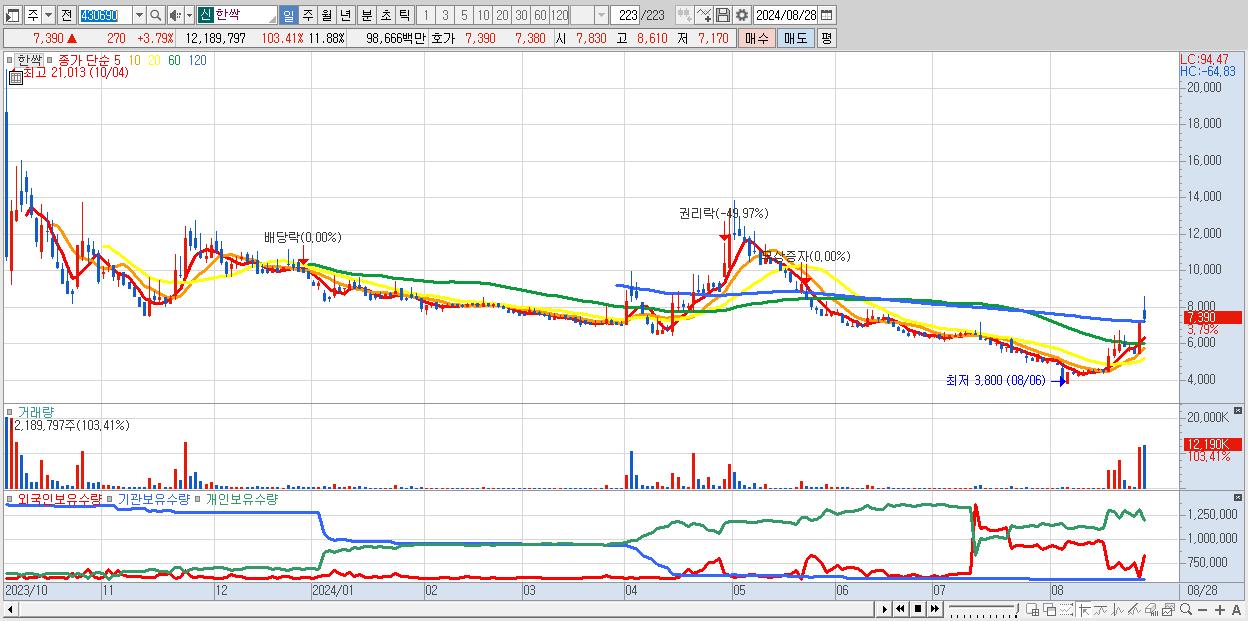The image size is (1248, 621).
Task: Rewind the chart replay
Action: pos(900,609)
